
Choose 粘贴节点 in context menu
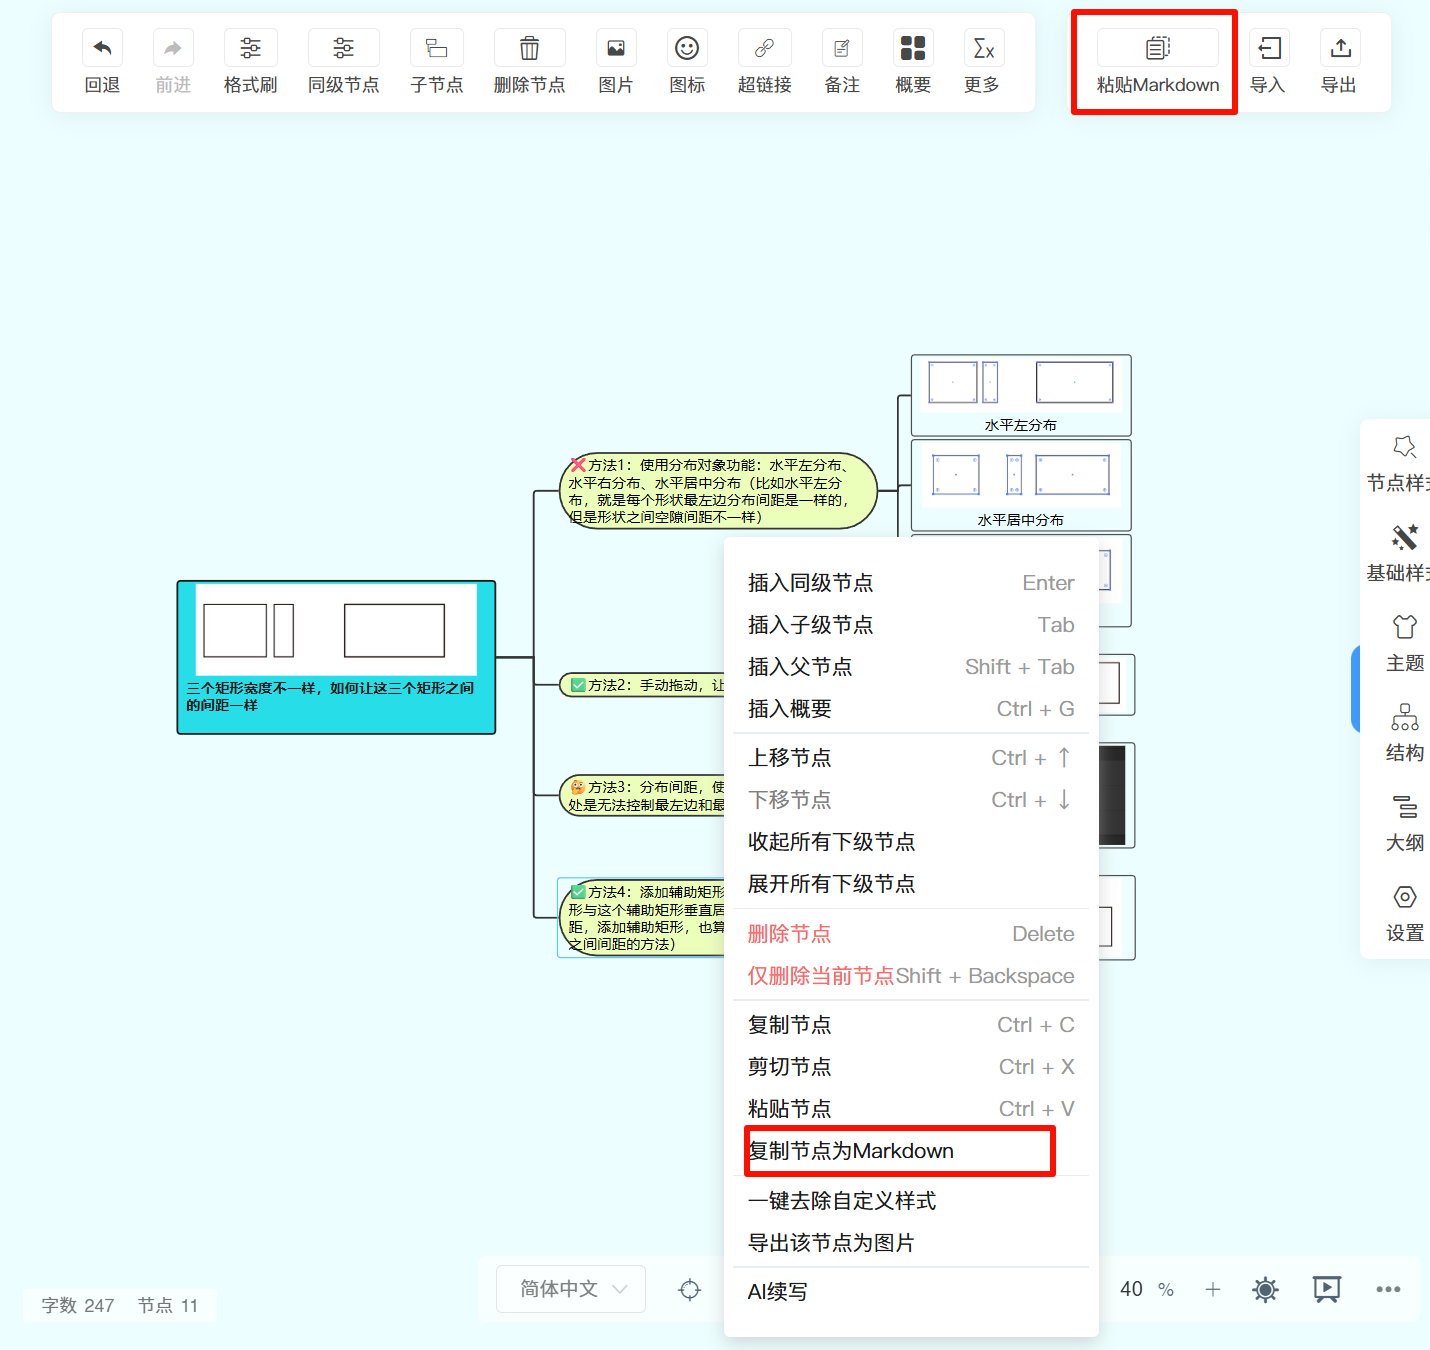click(x=911, y=1109)
